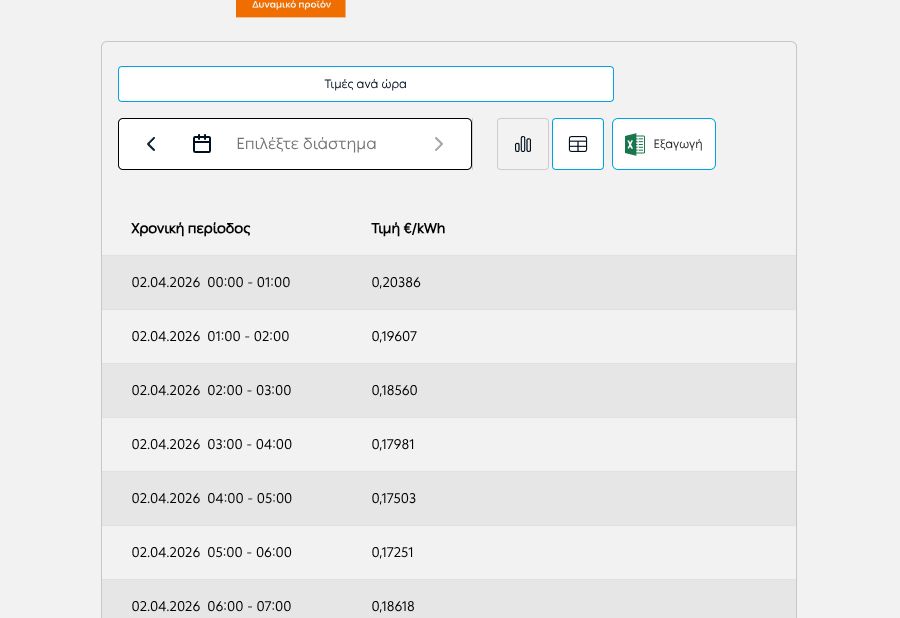This screenshot has height=618, width=900.
Task: Sort by the Χρονική περίοδος column header
Action: coord(191,229)
